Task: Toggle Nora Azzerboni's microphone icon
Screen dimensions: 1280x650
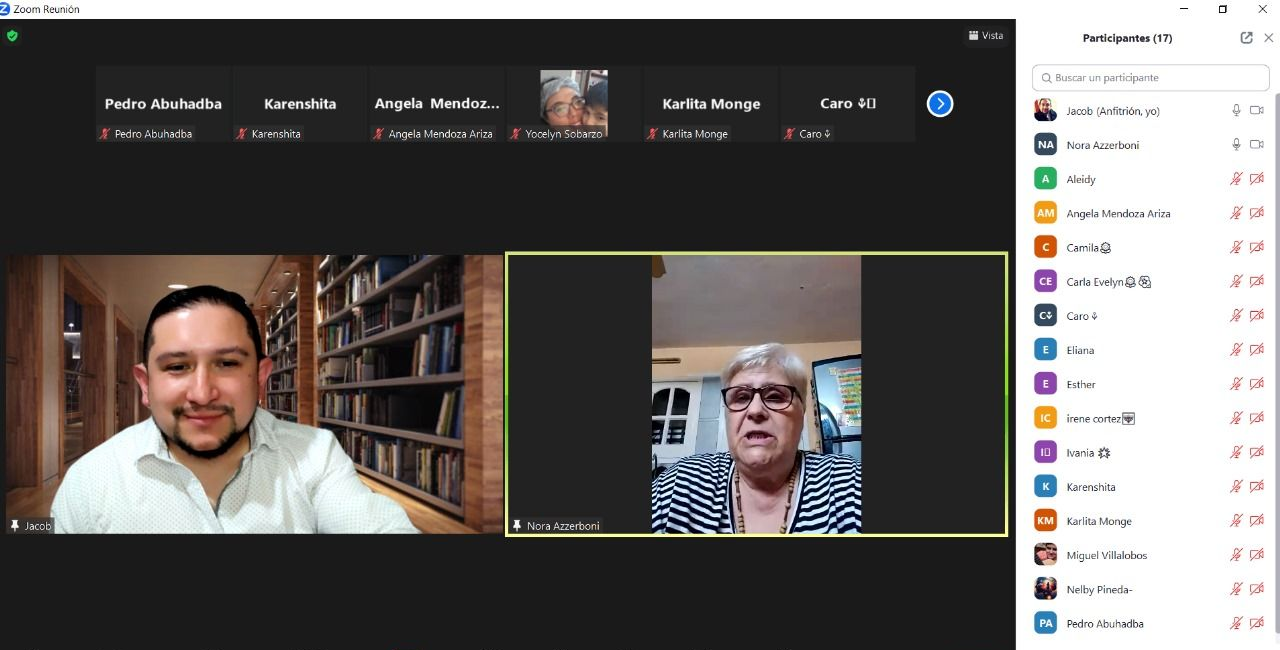Action: click(x=1236, y=145)
